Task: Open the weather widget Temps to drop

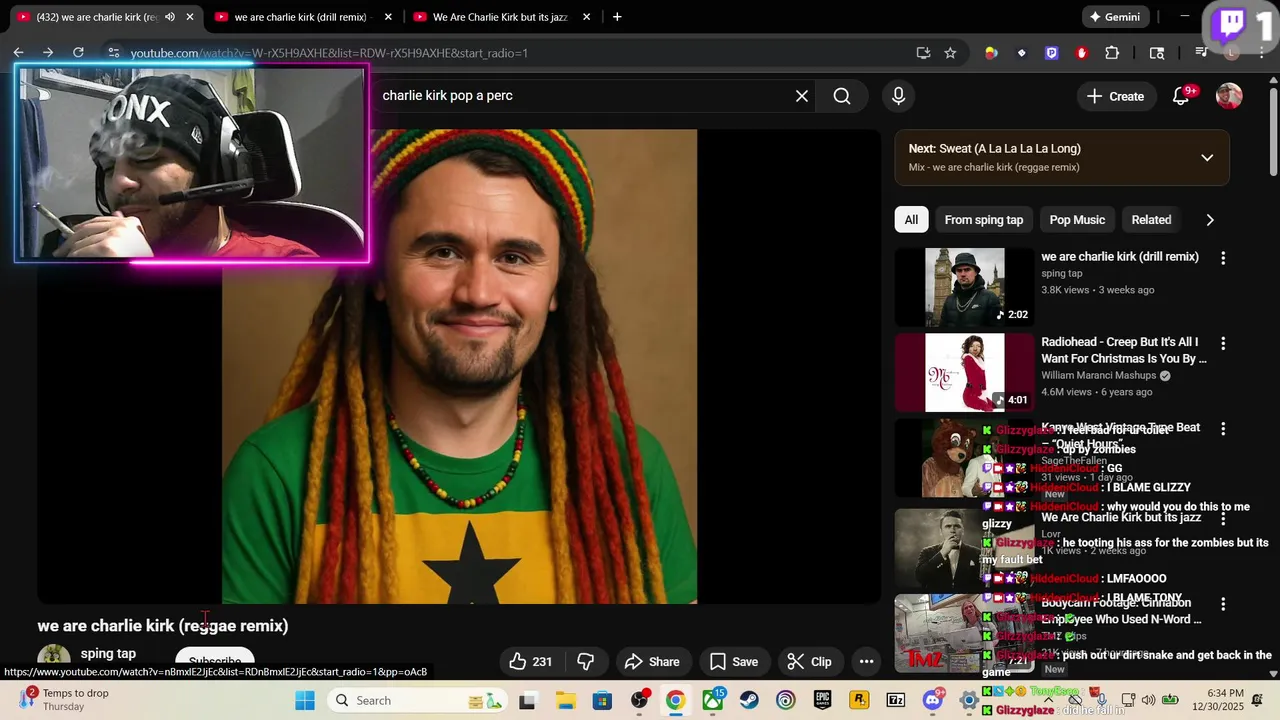Action: (66, 700)
